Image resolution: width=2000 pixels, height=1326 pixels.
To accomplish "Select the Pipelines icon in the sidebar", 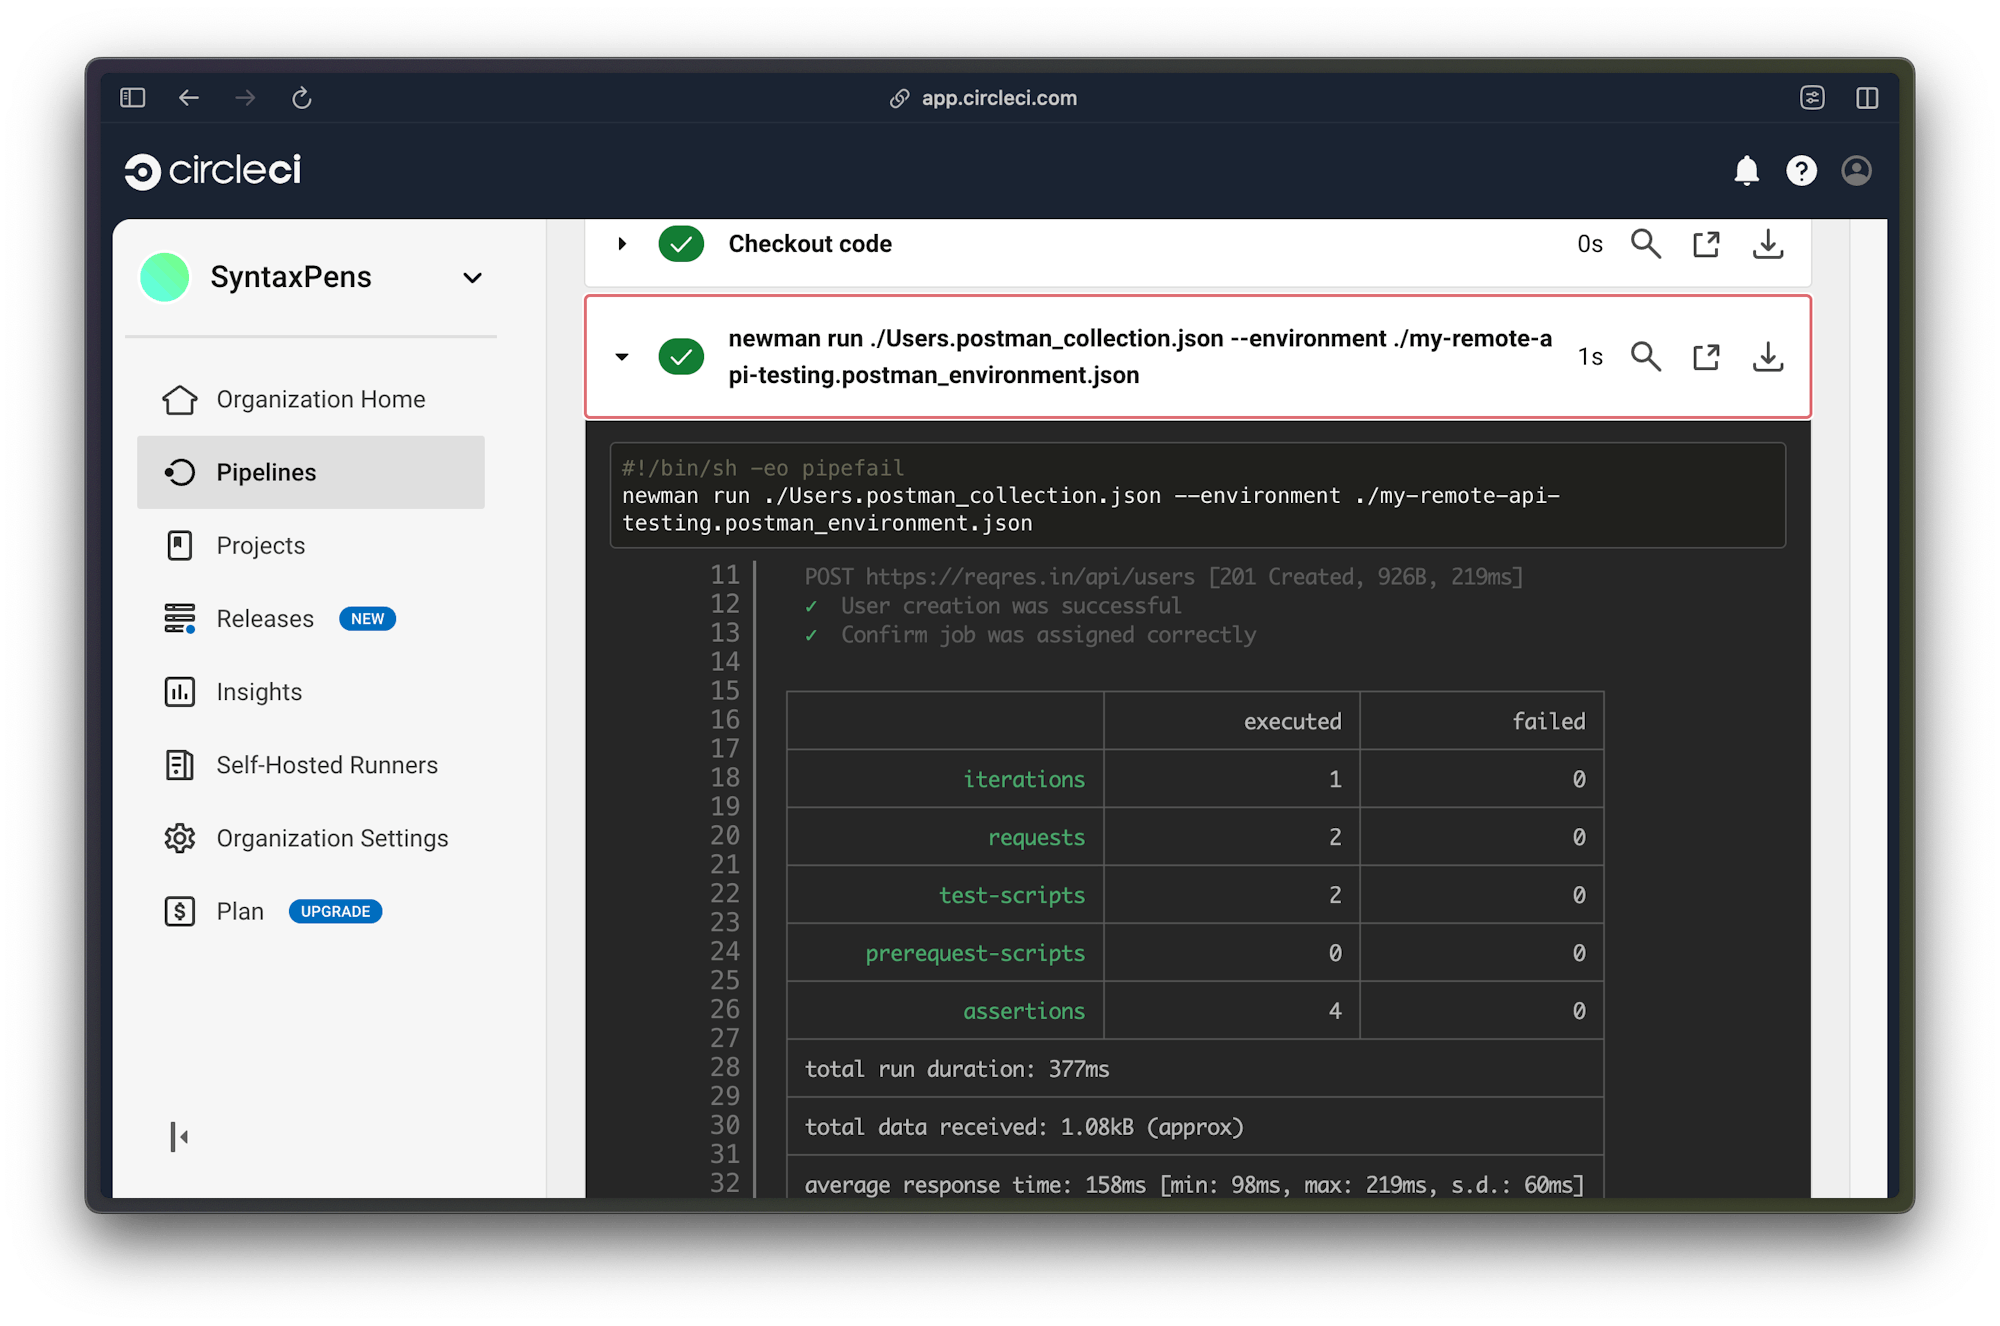I will pos(181,472).
